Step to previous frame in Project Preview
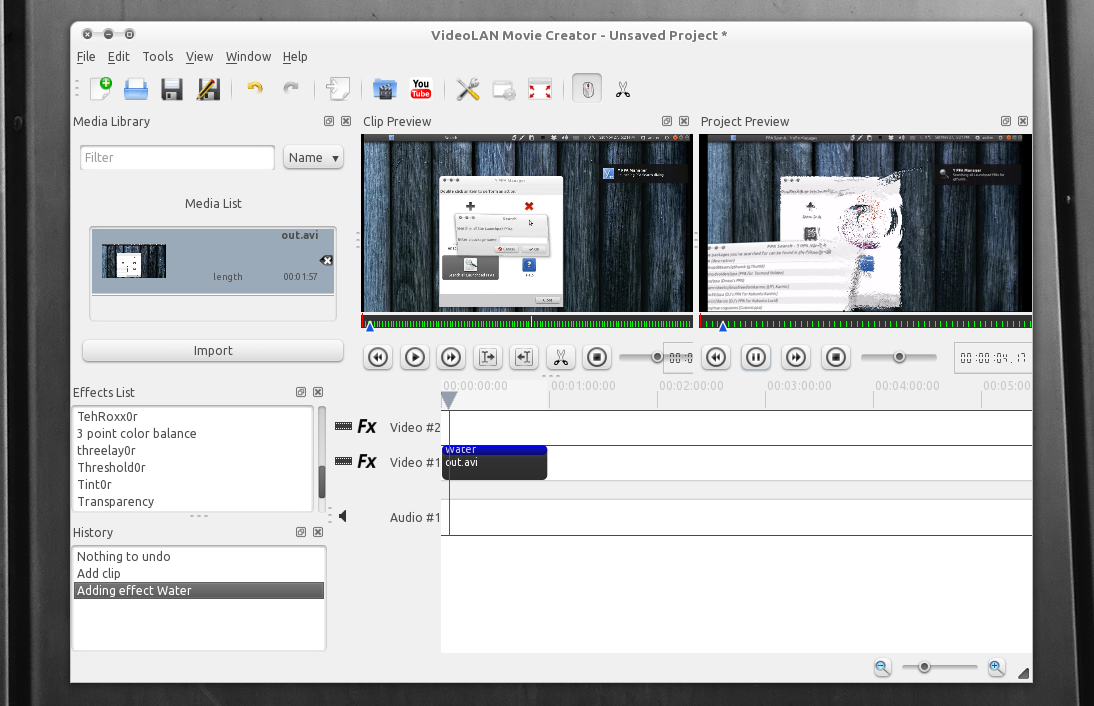The width and height of the screenshot is (1094, 706). [x=716, y=358]
